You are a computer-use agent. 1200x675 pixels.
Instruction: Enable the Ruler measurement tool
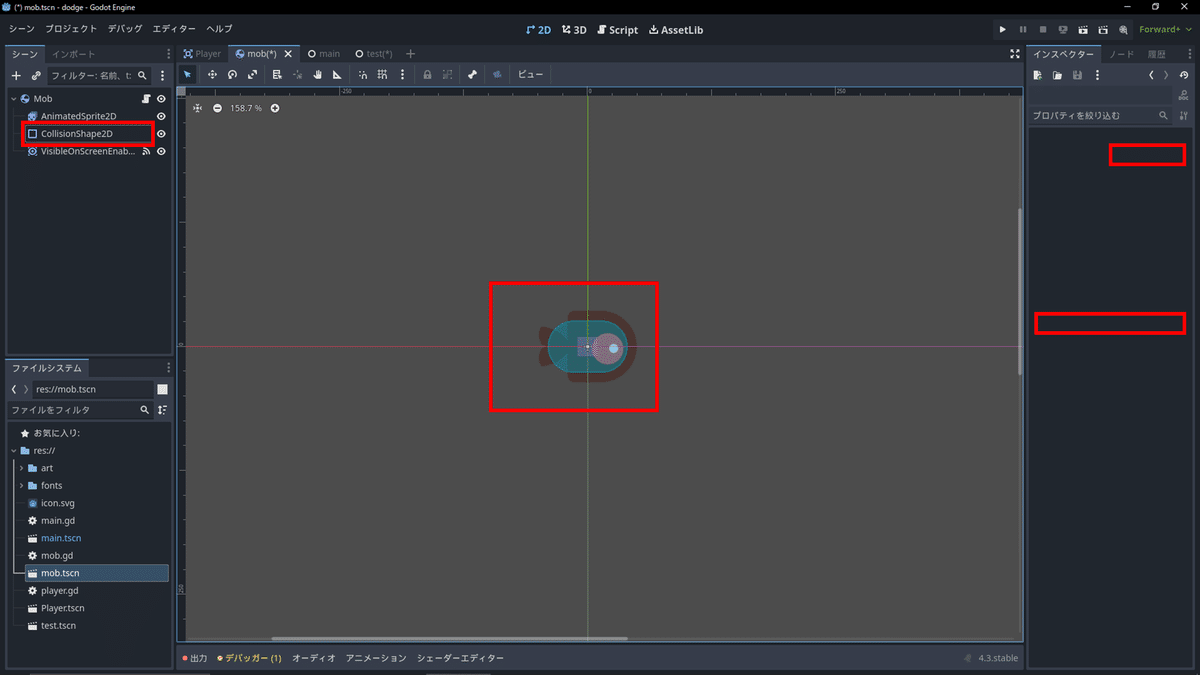(x=337, y=74)
